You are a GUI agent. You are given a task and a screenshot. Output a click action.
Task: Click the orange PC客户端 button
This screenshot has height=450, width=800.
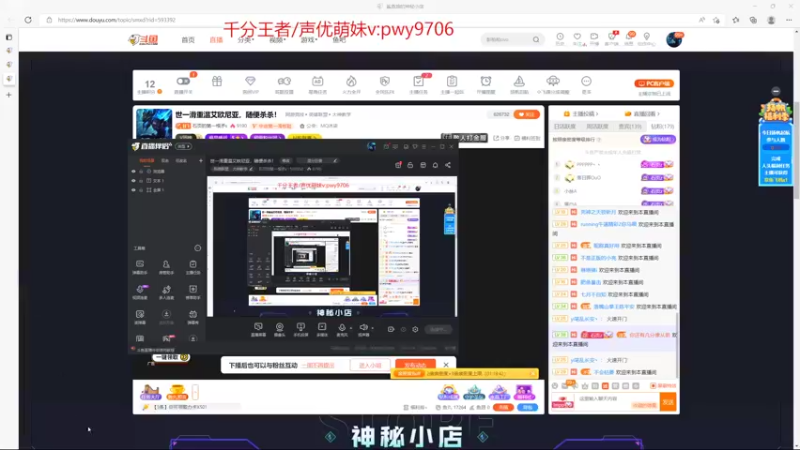(x=654, y=83)
